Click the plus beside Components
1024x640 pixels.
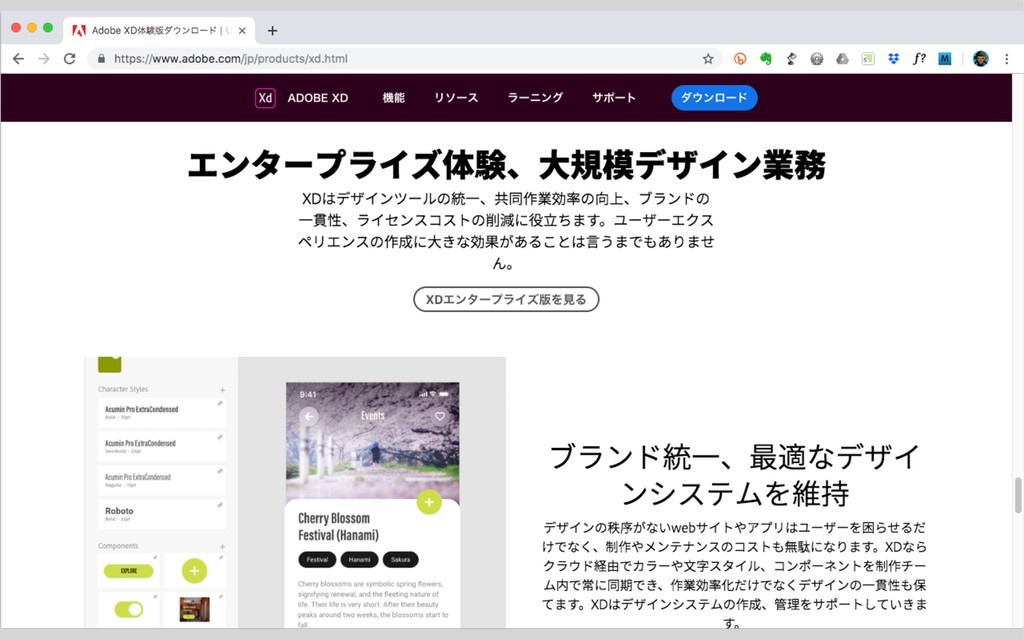coord(223,547)
